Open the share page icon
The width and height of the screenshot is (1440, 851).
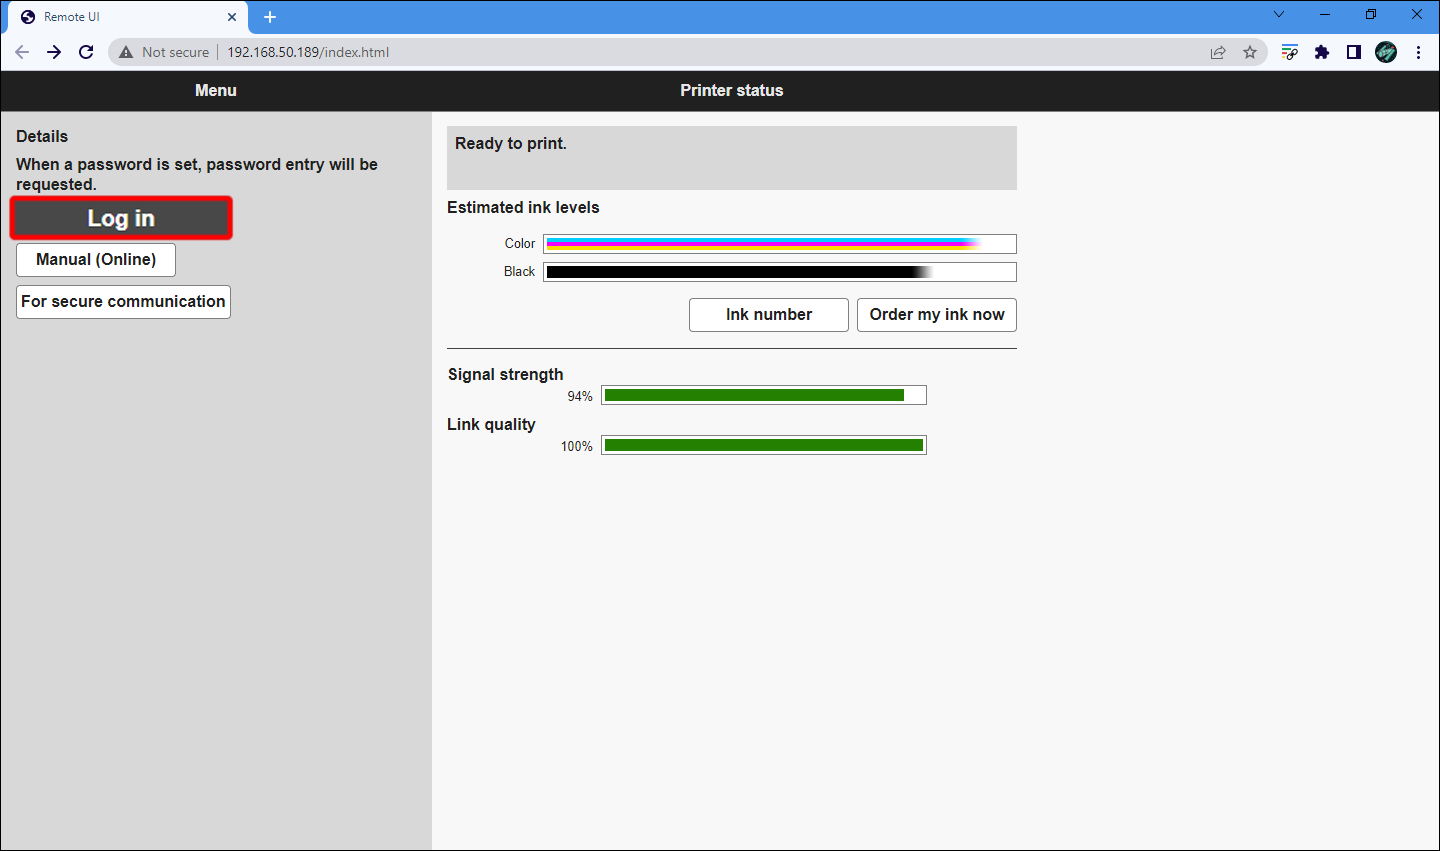point(1218,52)
